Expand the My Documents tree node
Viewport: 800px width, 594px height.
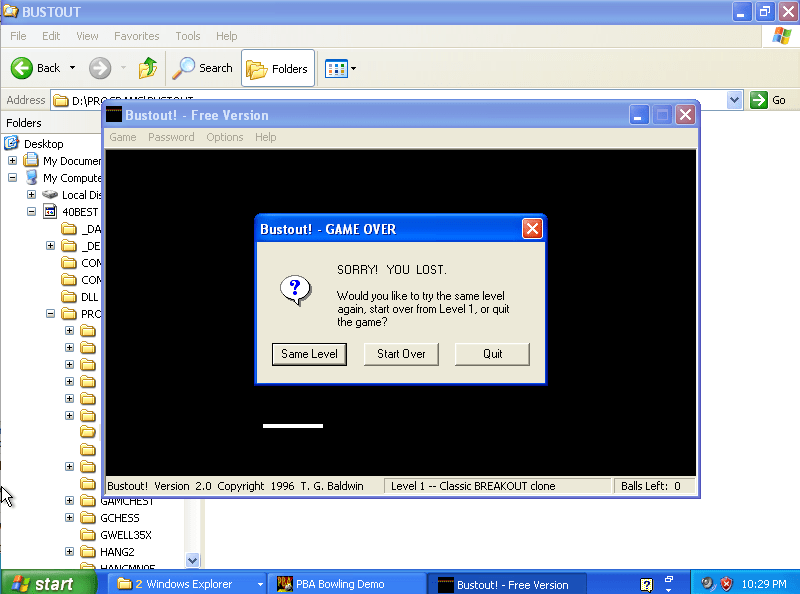[x=12, y=161]
